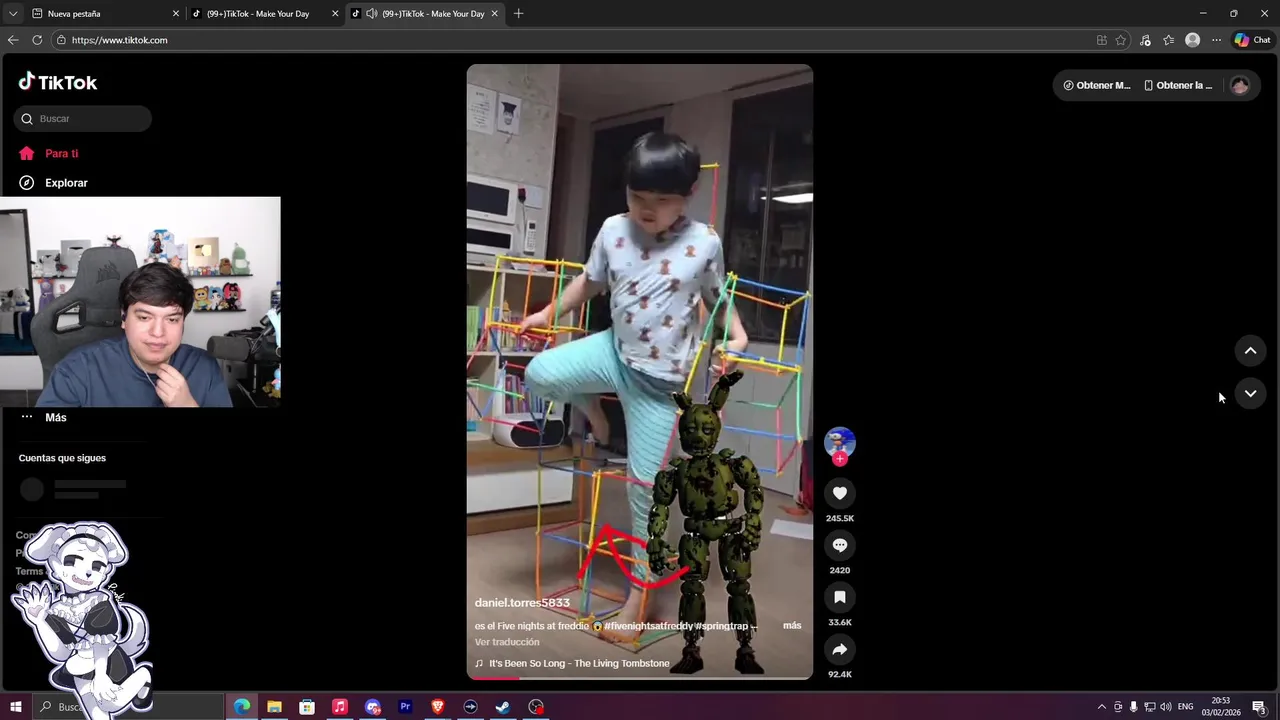
Task: Show hidden system tray icons
Action: point(1102,707)
